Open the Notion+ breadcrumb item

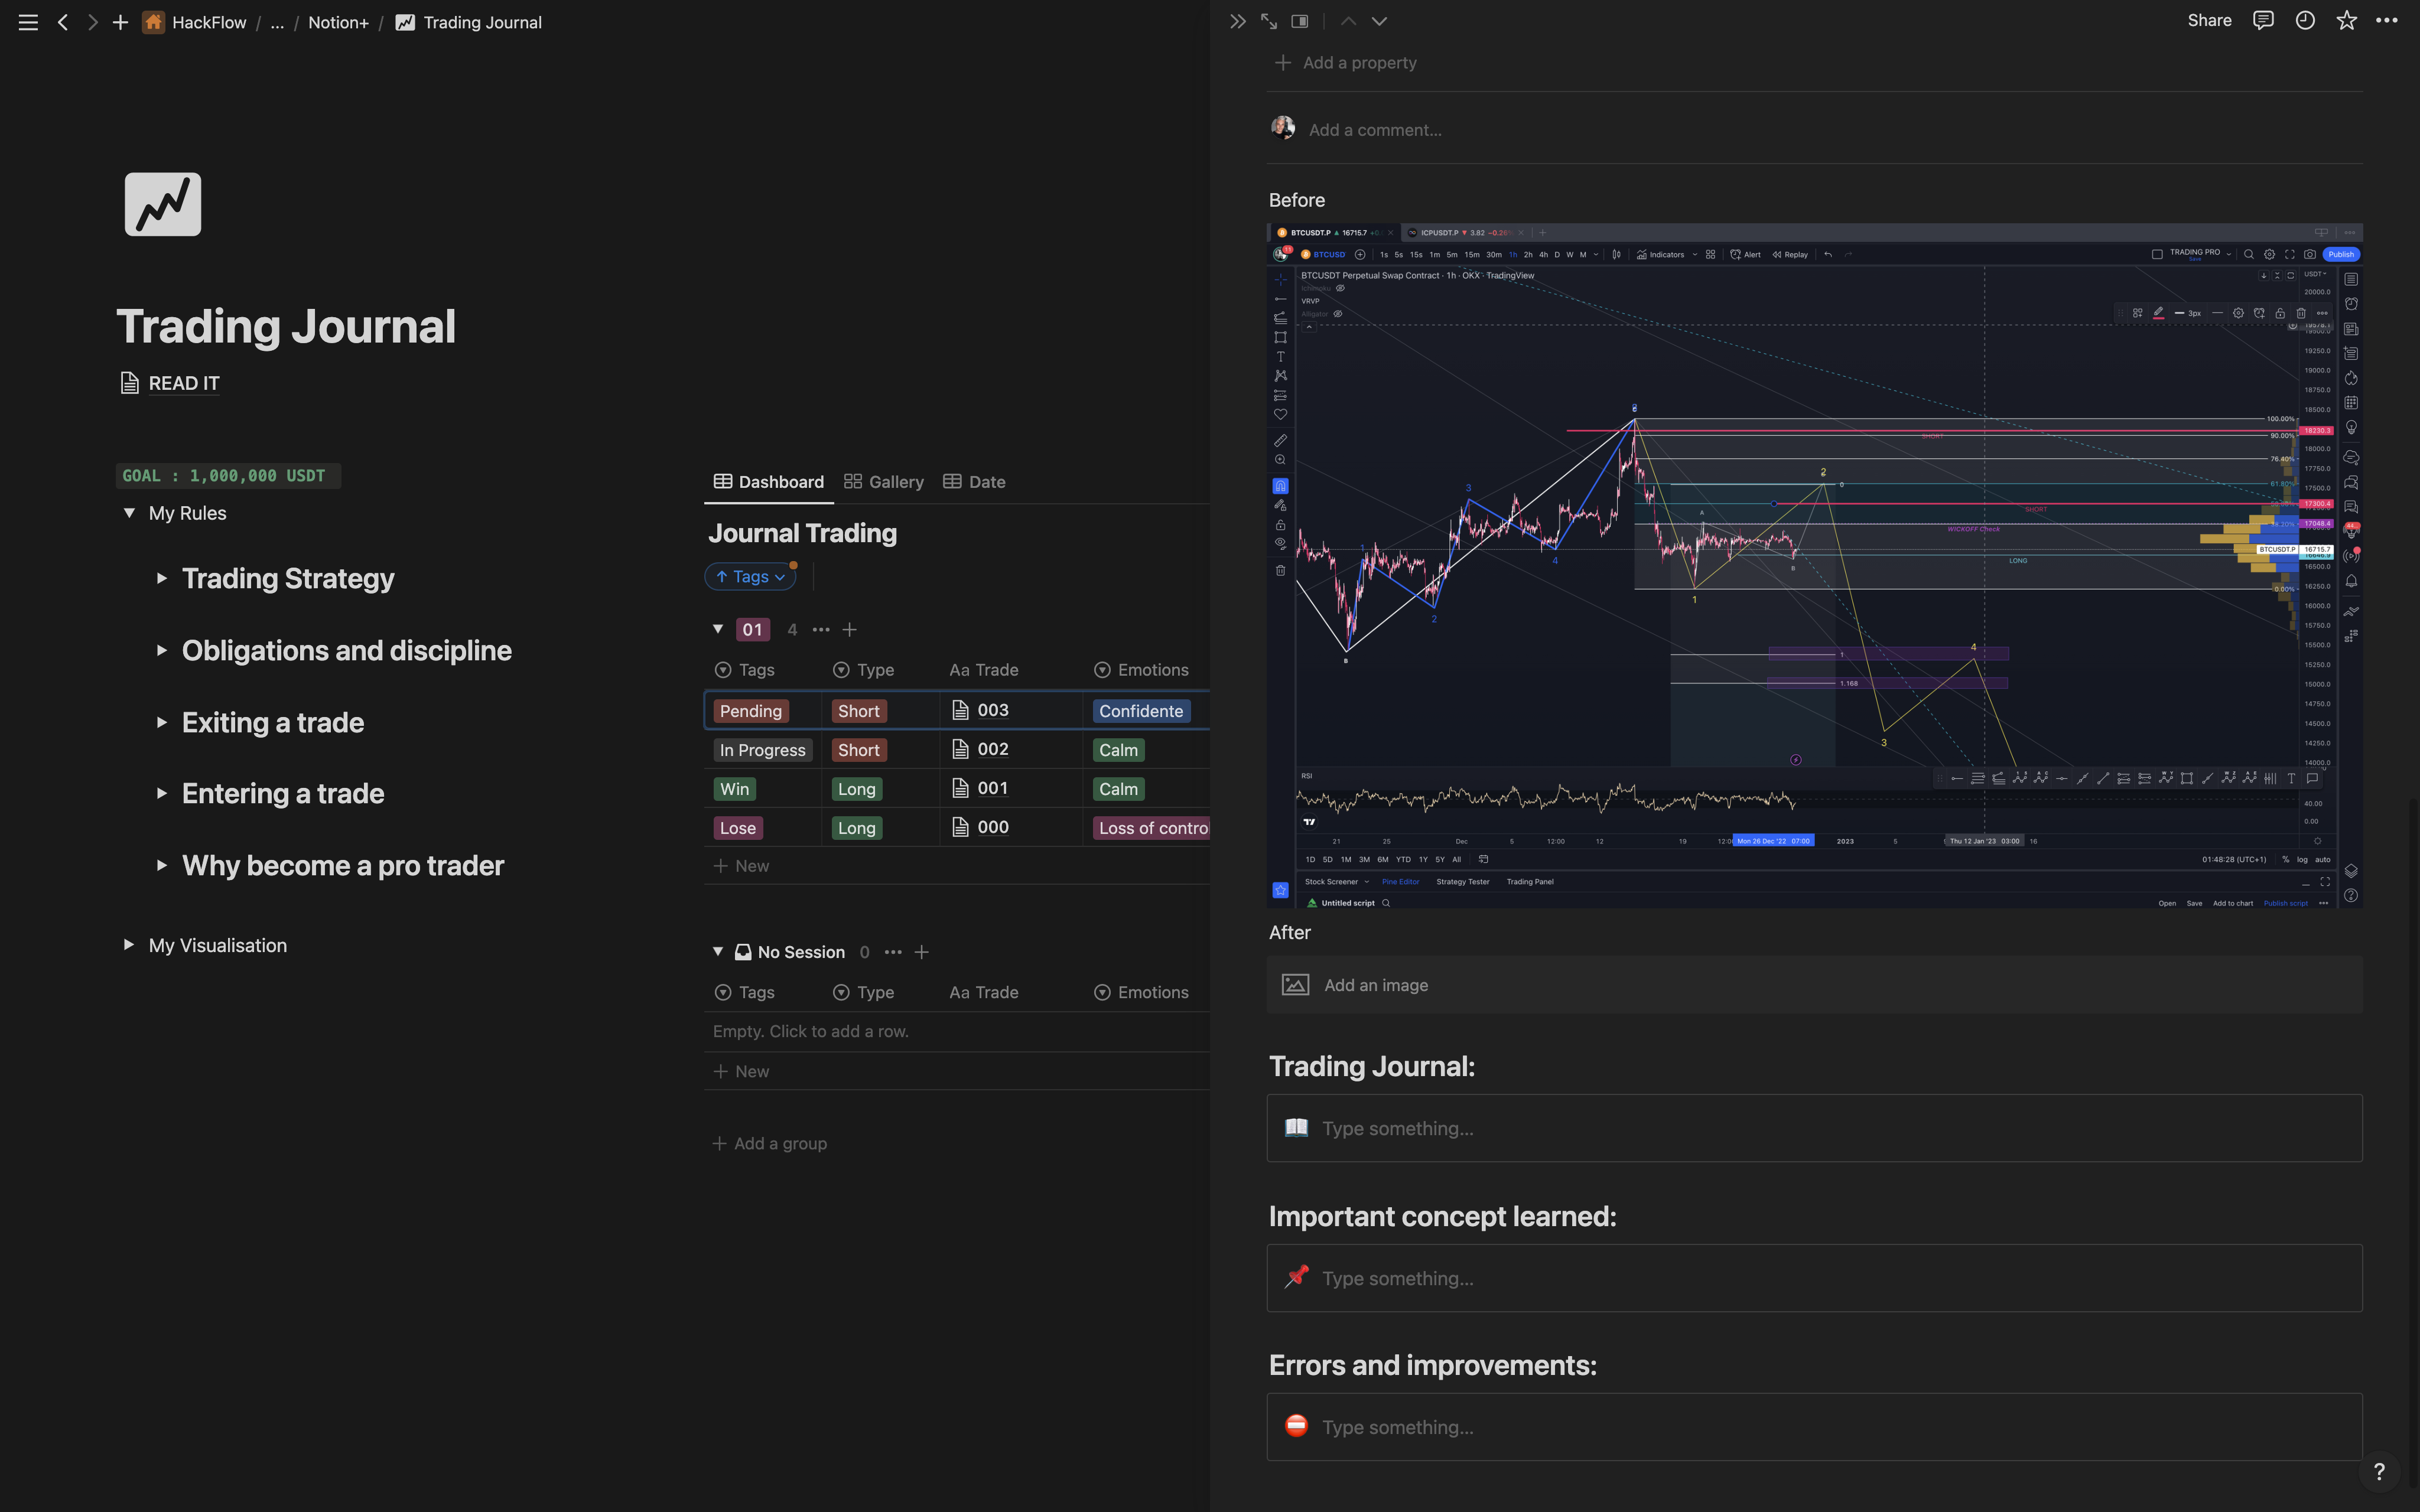(x=338, y=22)
